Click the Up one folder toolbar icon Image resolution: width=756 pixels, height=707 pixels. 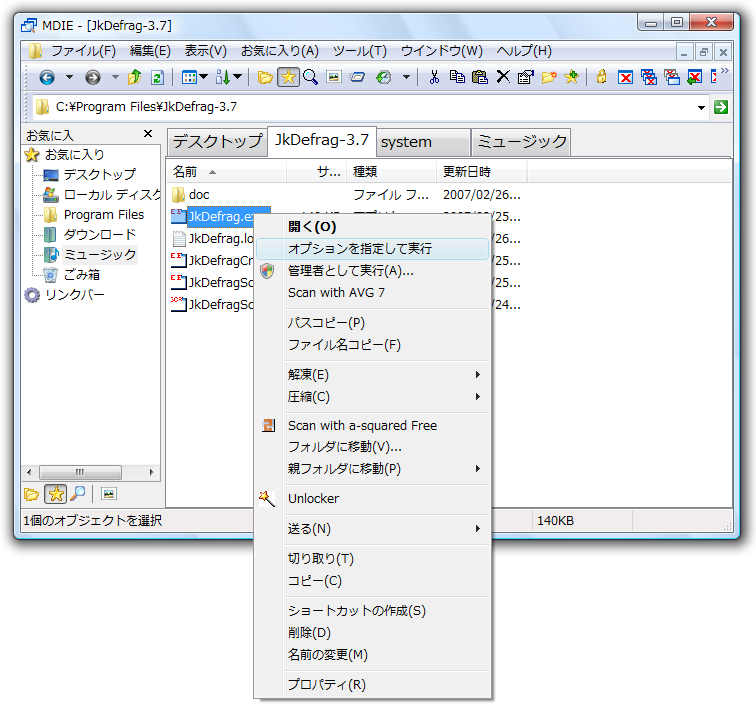(x=134, y=77)
